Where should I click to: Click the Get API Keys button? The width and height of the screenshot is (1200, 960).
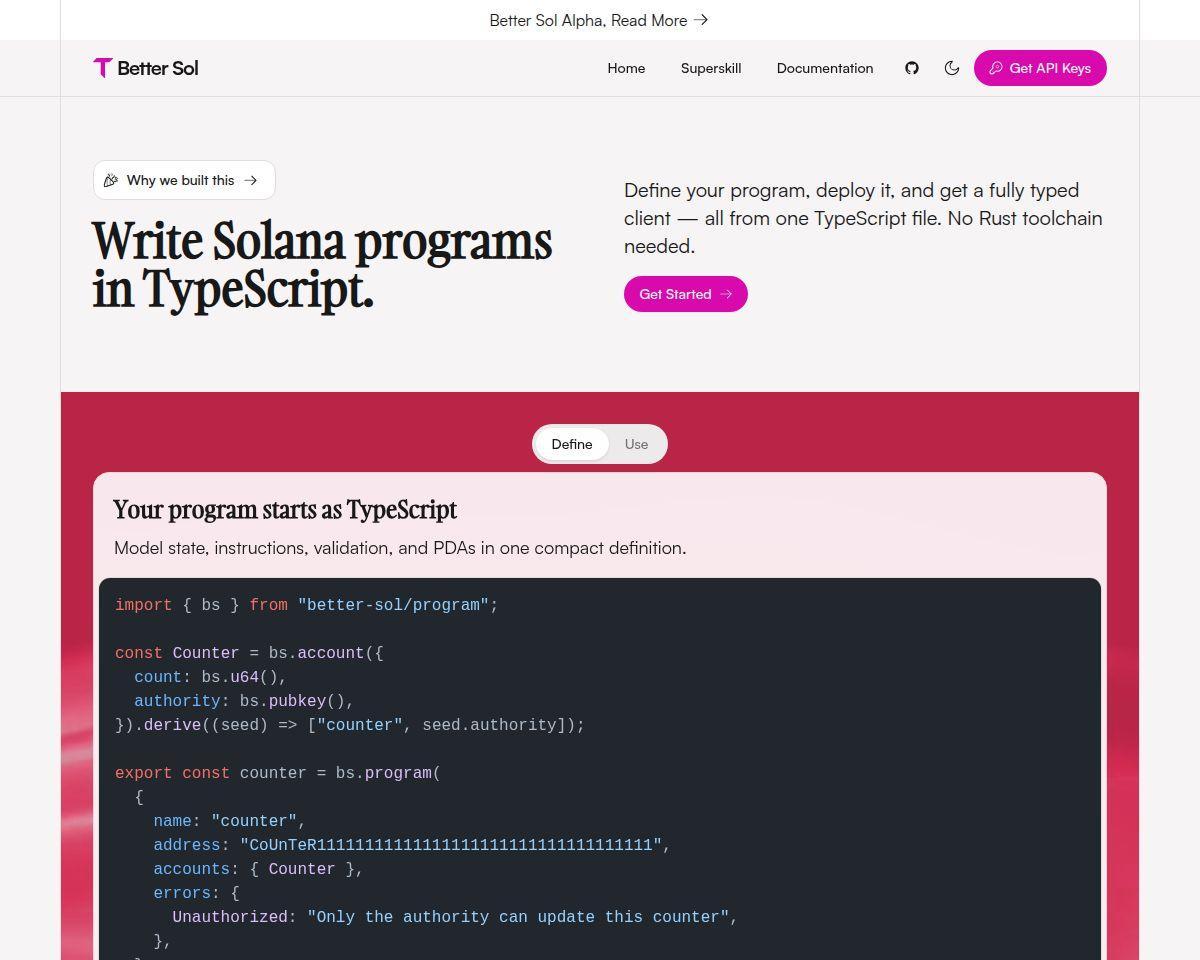(x=1040, y=68)
